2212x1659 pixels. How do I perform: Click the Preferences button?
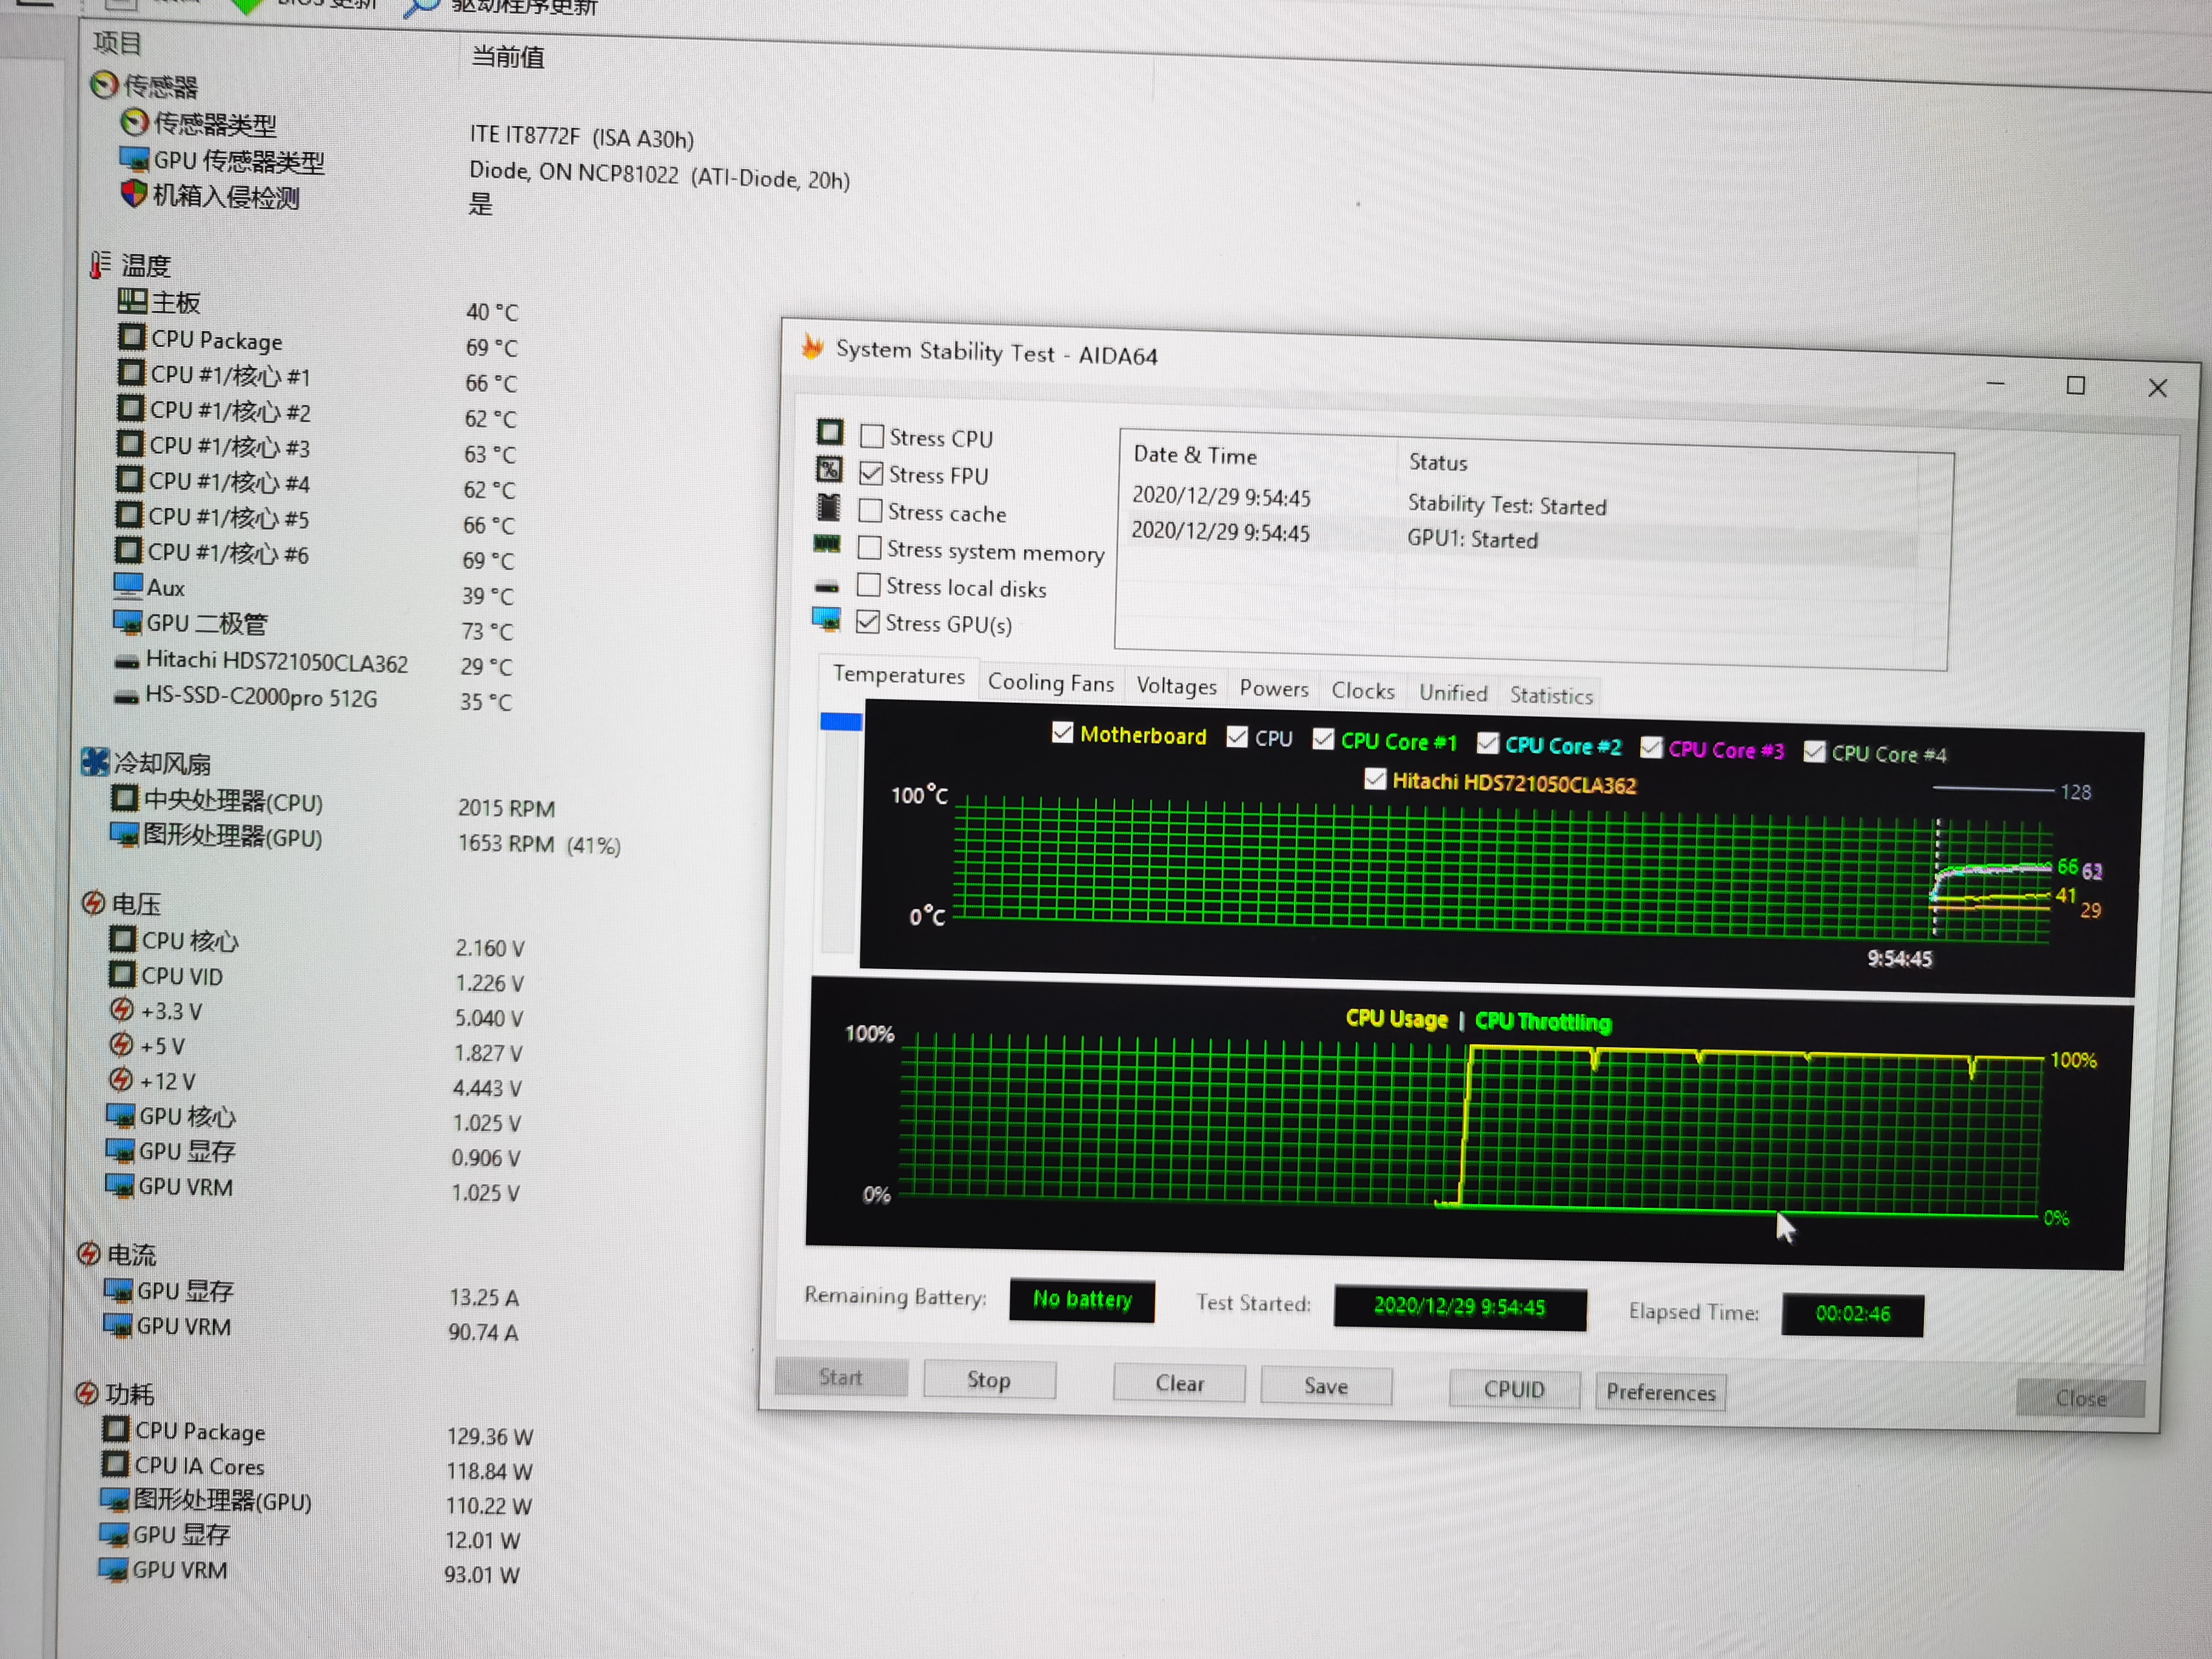click(x=1660, y=1392)
